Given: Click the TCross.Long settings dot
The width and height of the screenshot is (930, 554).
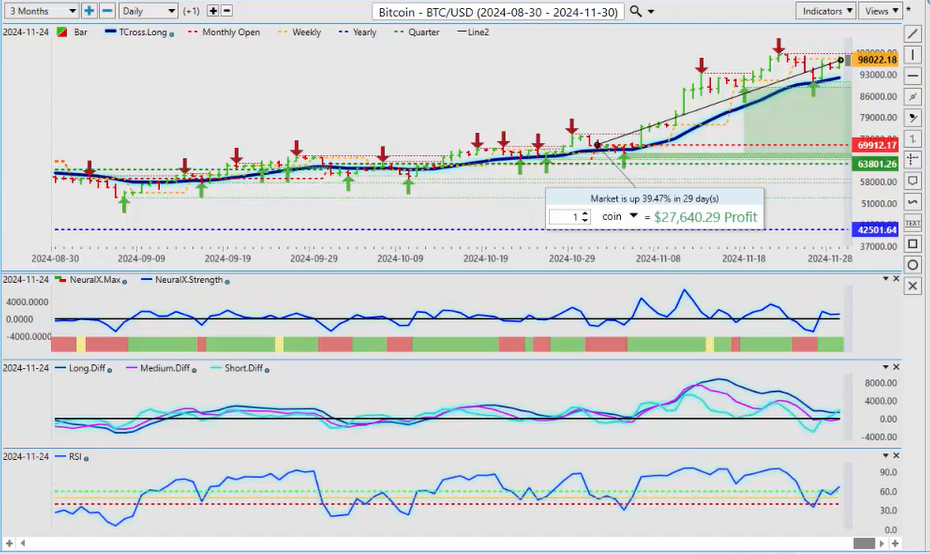Looking at the screenshot, I should [172, 34].
